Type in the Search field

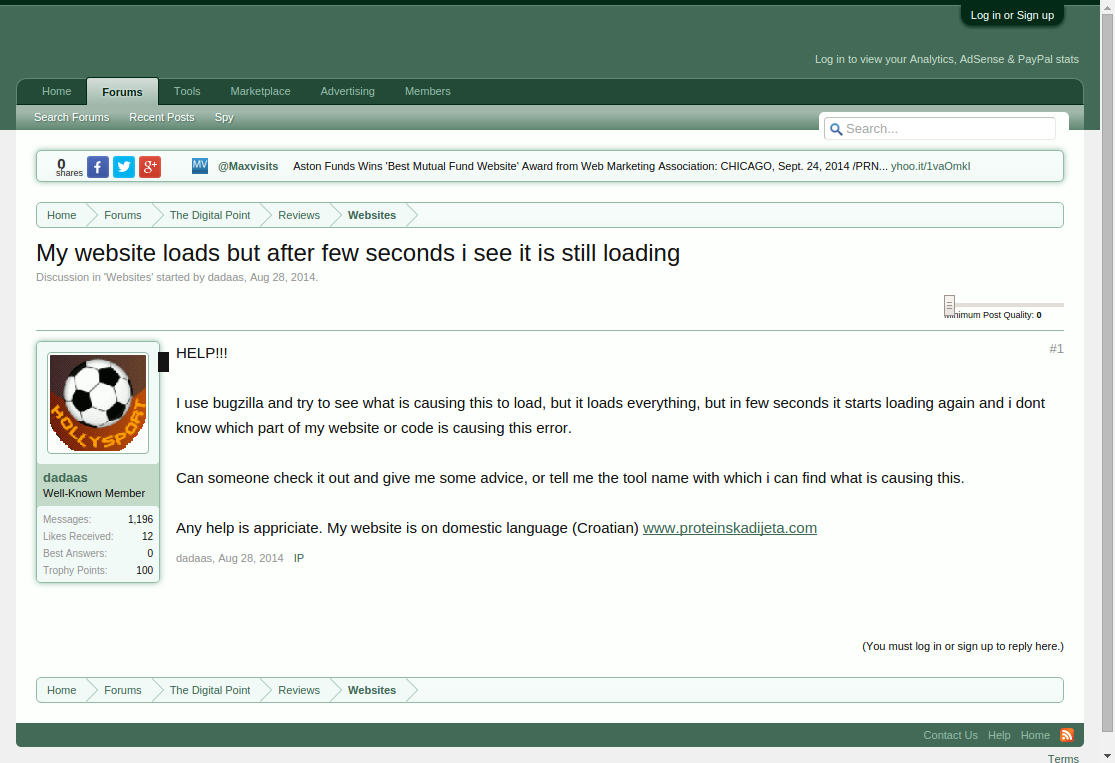[x=948, y=129]
